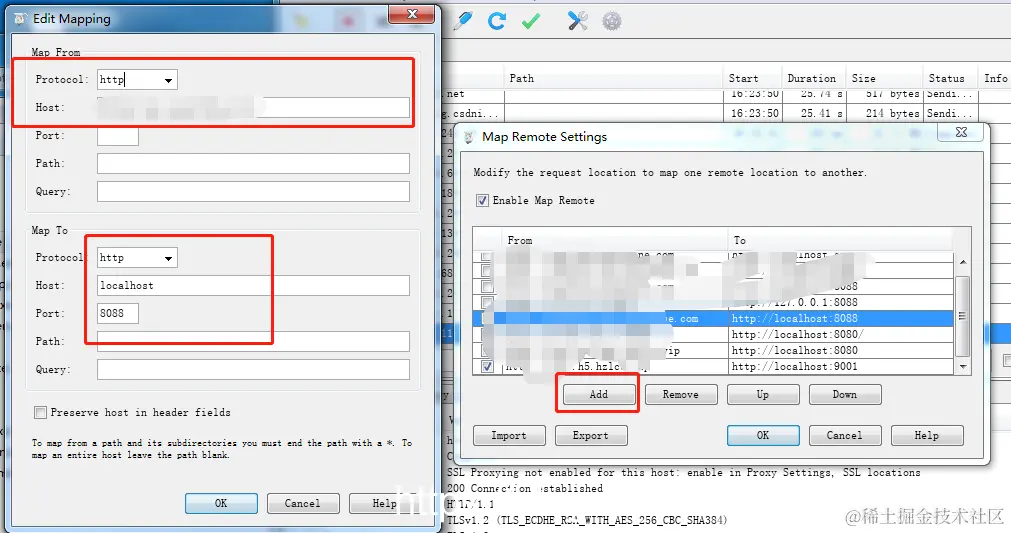The width and height of the screenshot is (1011, 533).
Task: Sort by the Path column header
Action: [x=613, y=78]
